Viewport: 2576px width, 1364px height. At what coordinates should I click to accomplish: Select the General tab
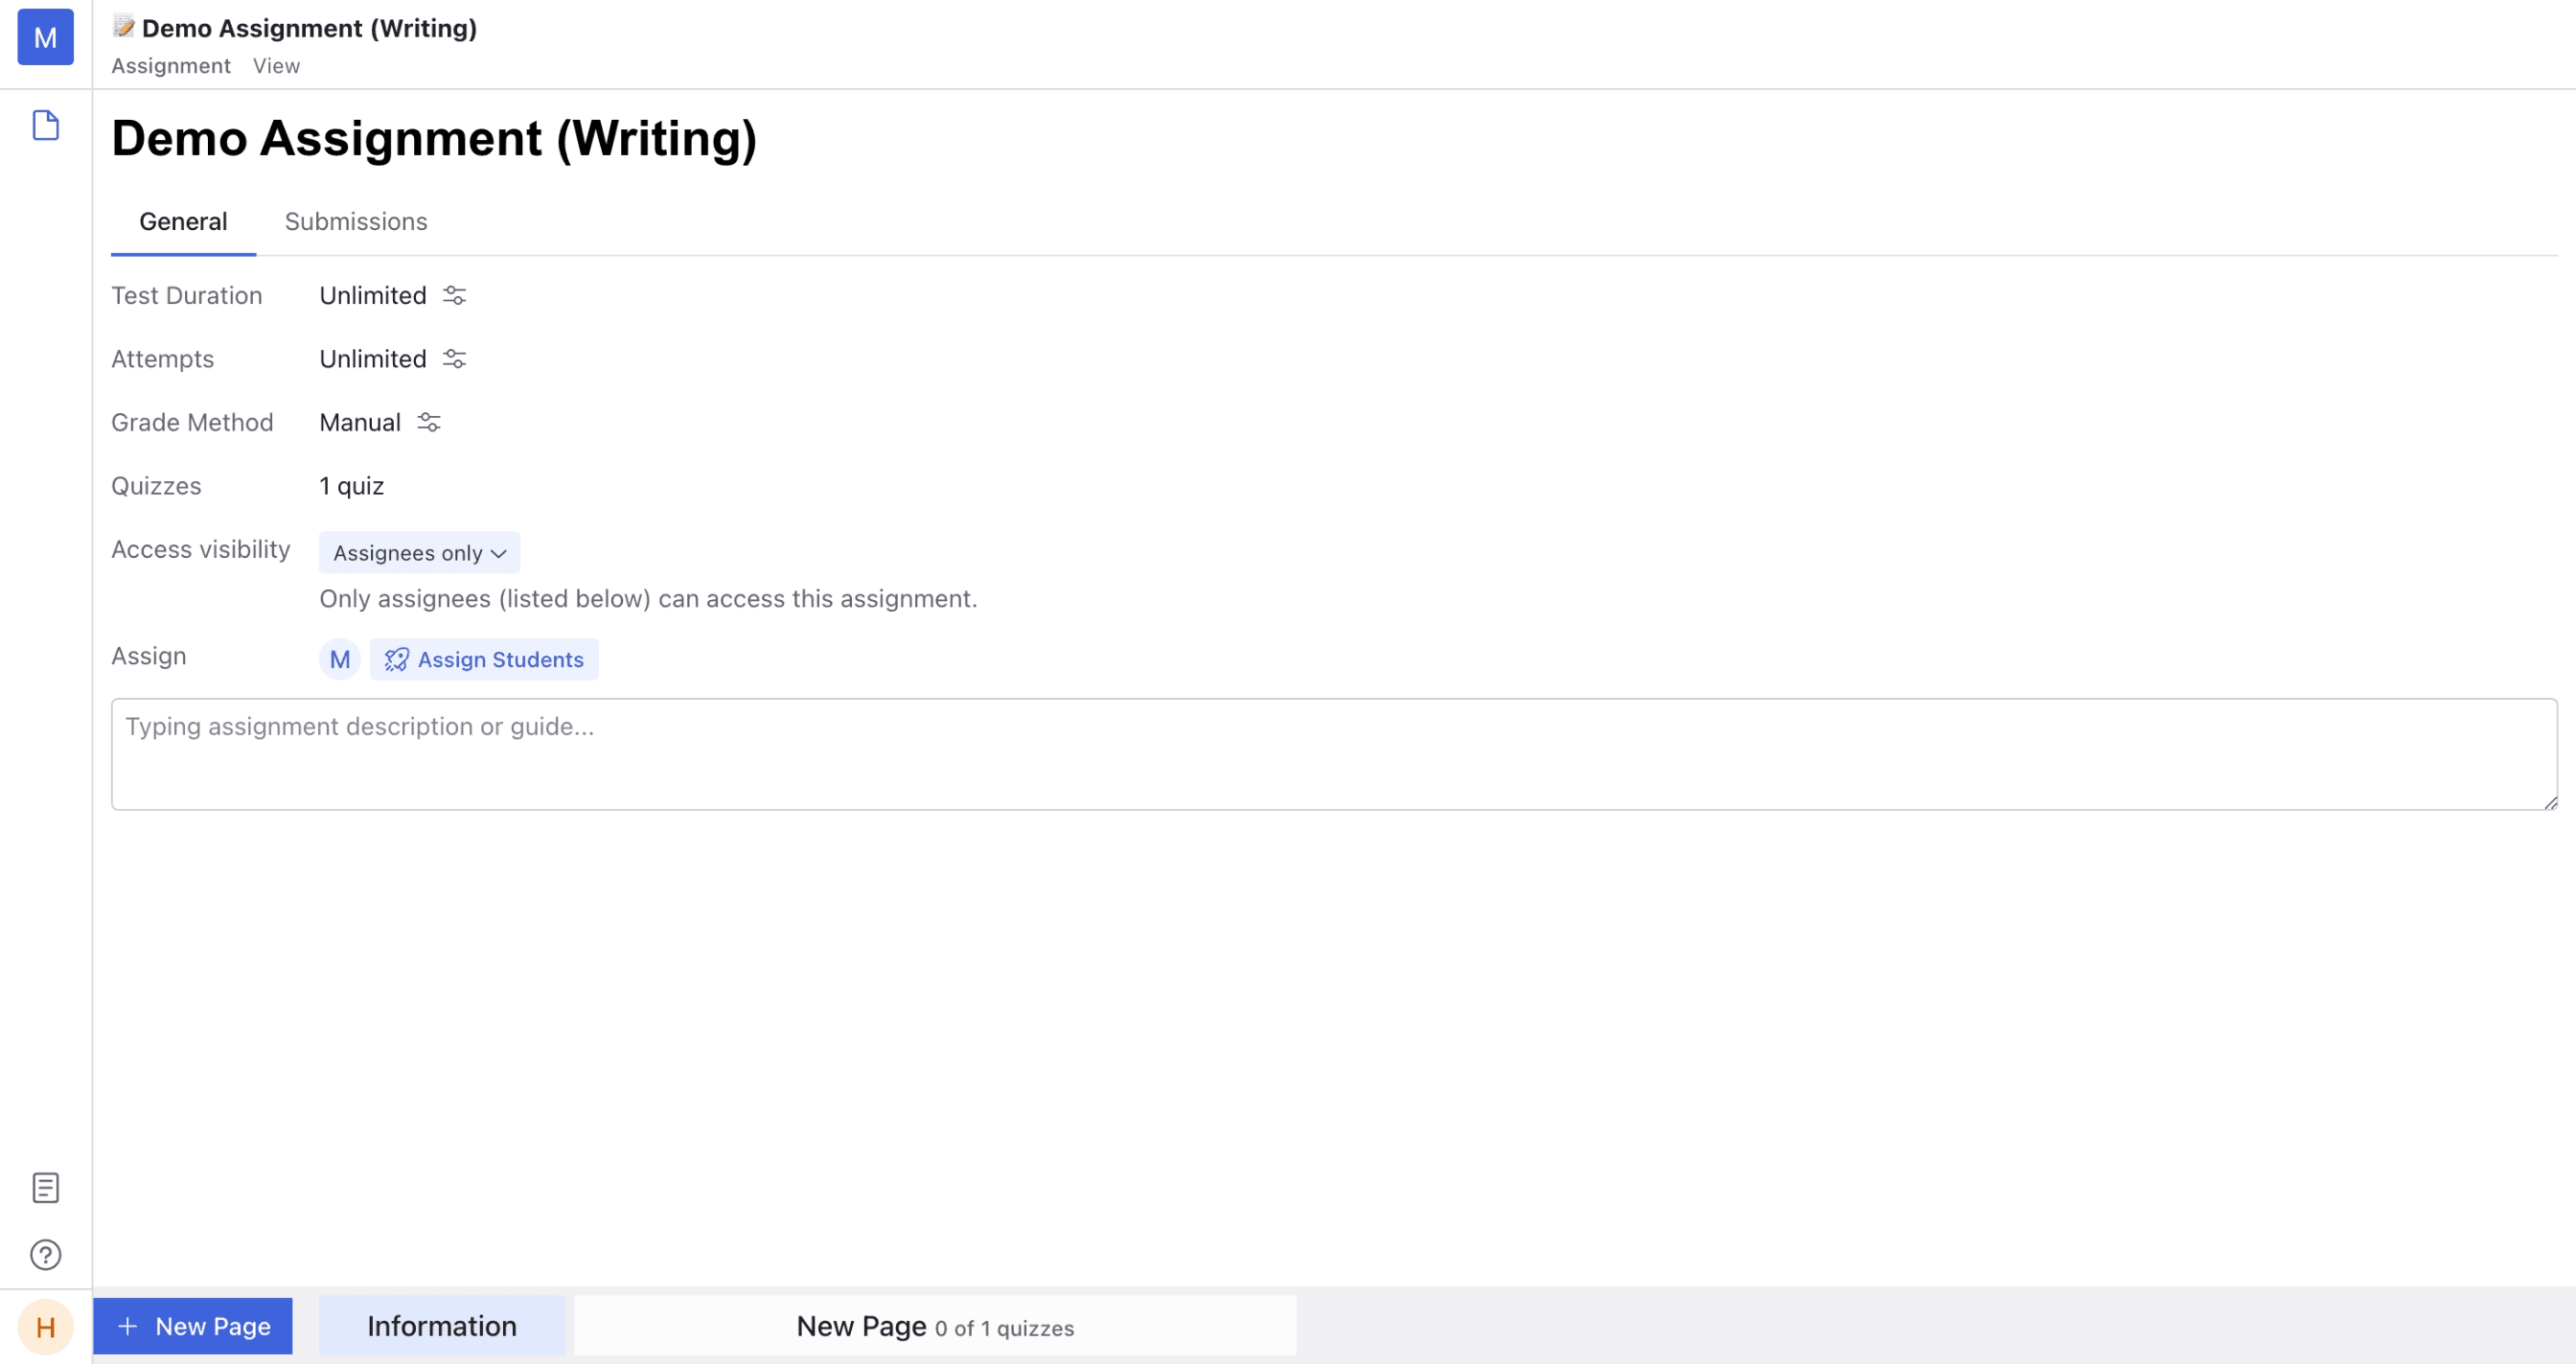click(x=182, y=220)
